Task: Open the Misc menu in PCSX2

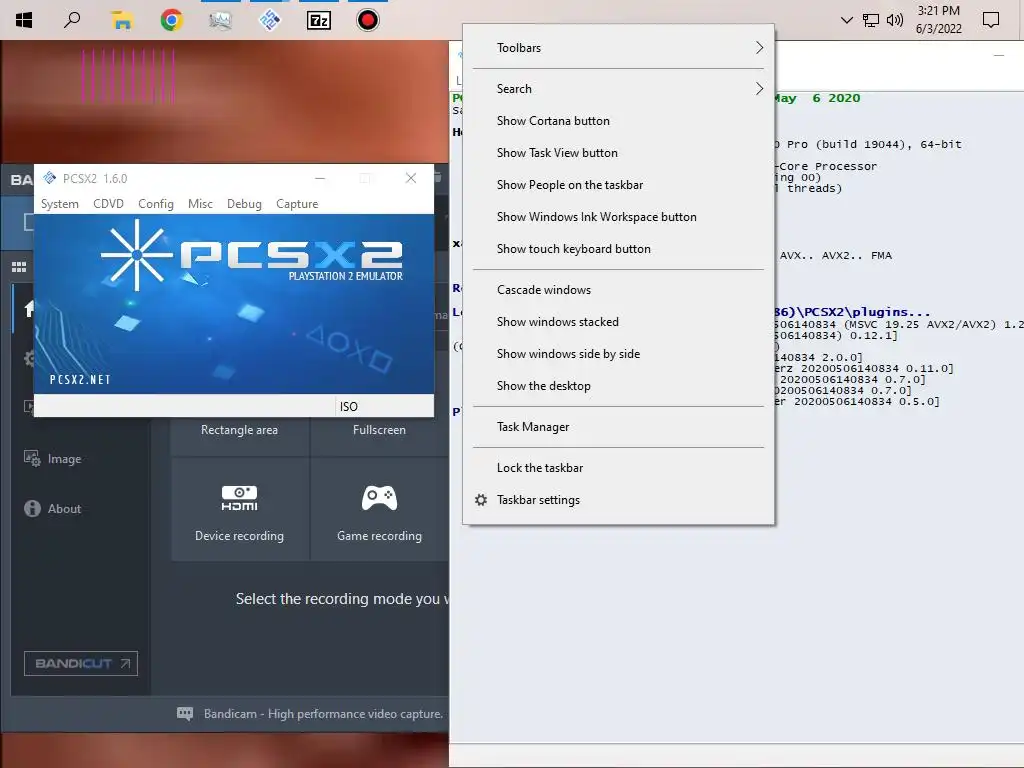Action: (200, 204)
